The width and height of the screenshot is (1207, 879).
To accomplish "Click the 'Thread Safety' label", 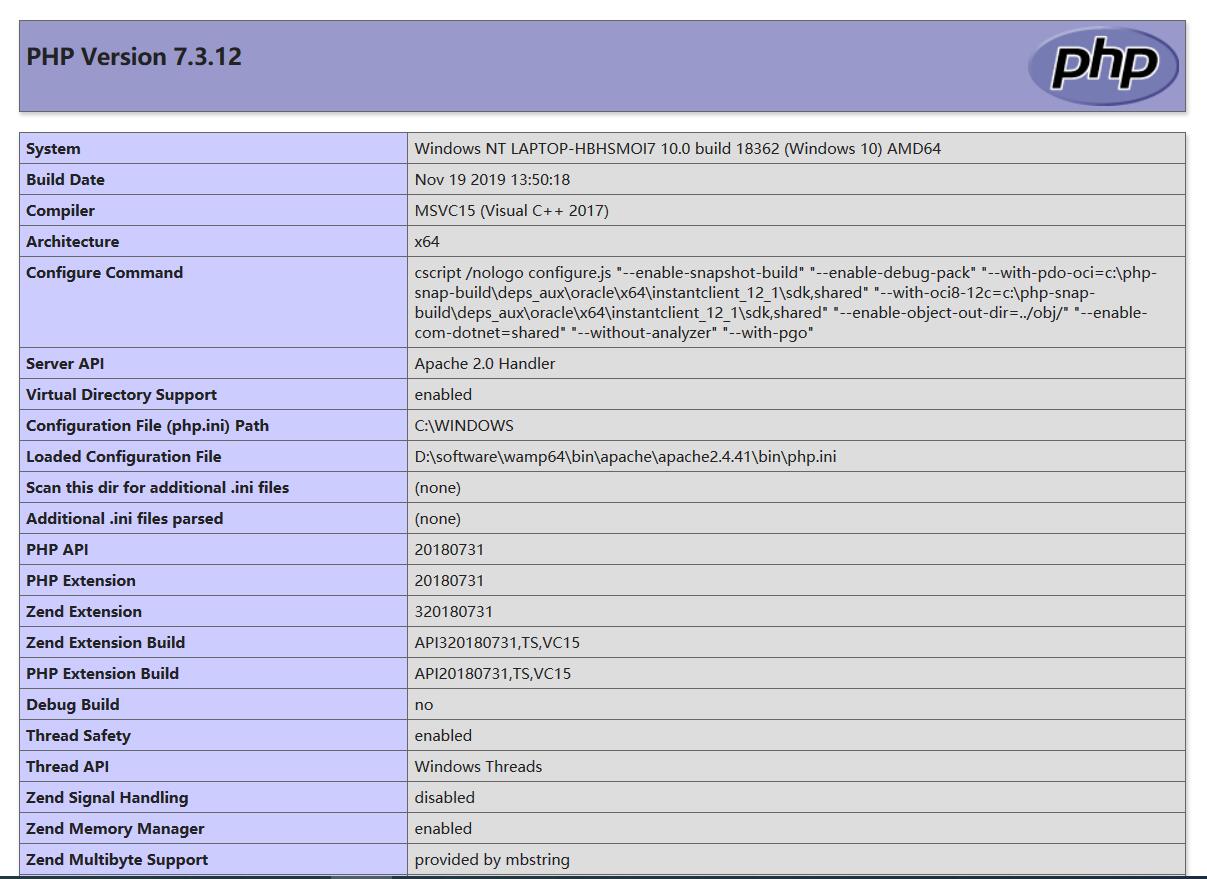I will 79,736.
